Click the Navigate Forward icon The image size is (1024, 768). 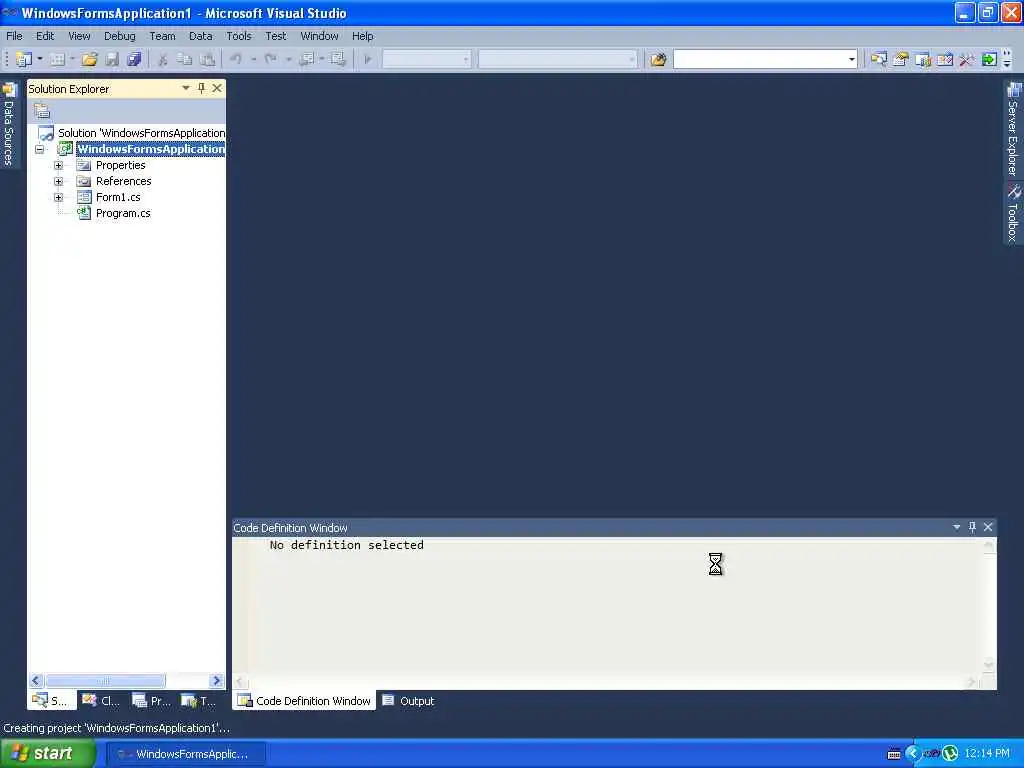338,59
